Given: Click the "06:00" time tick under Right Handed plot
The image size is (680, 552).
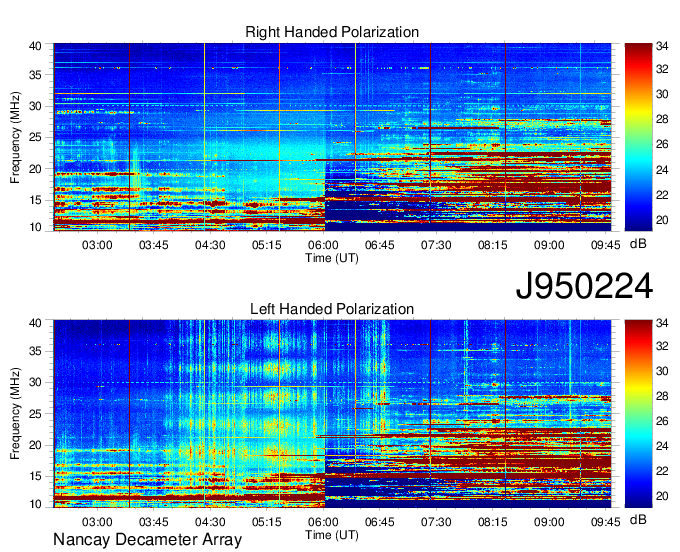Looking at the screenshot, I should (x=323, y=245).
